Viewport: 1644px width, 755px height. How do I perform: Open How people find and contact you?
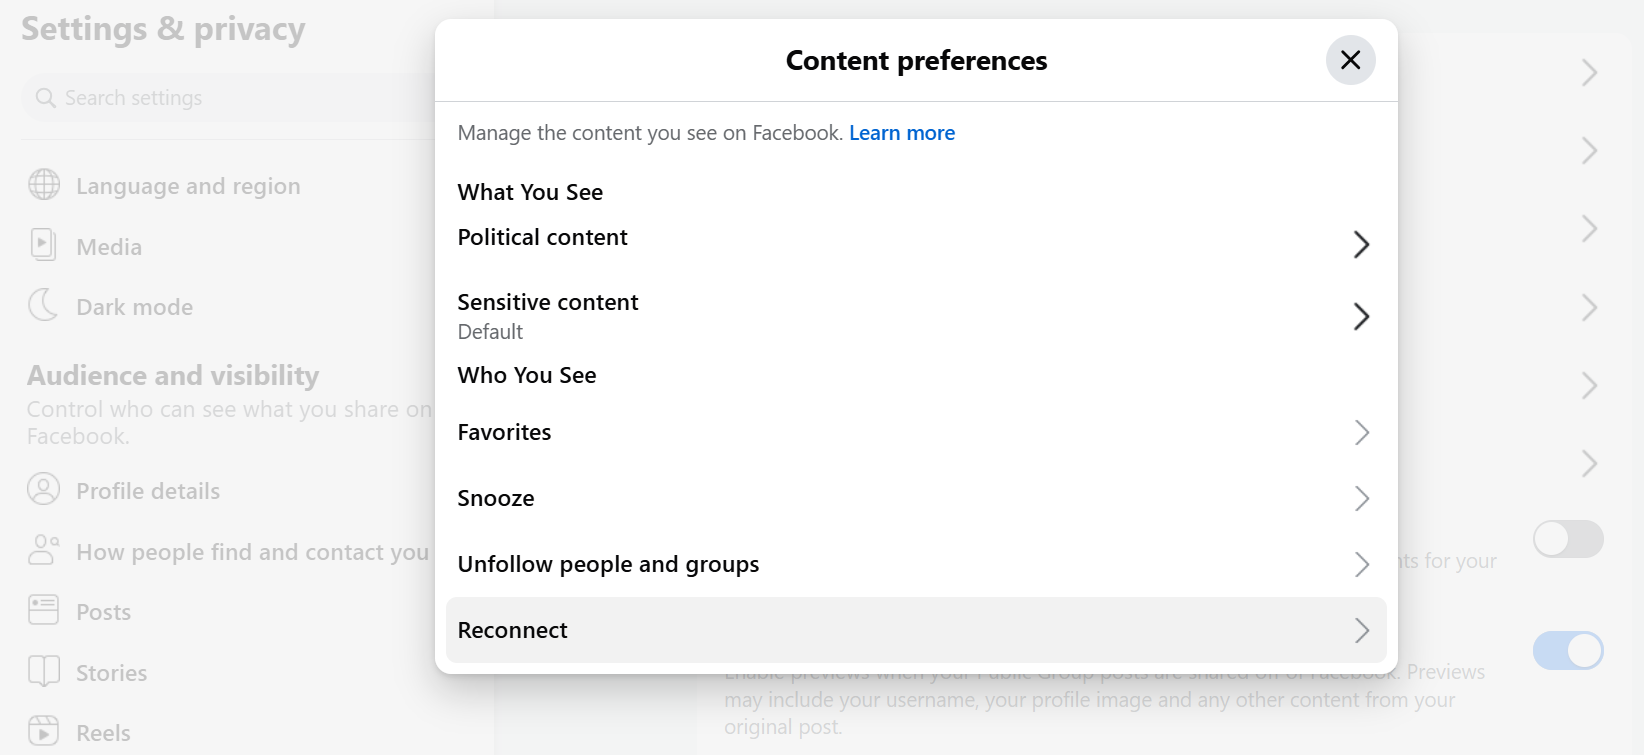coord(252,552)
